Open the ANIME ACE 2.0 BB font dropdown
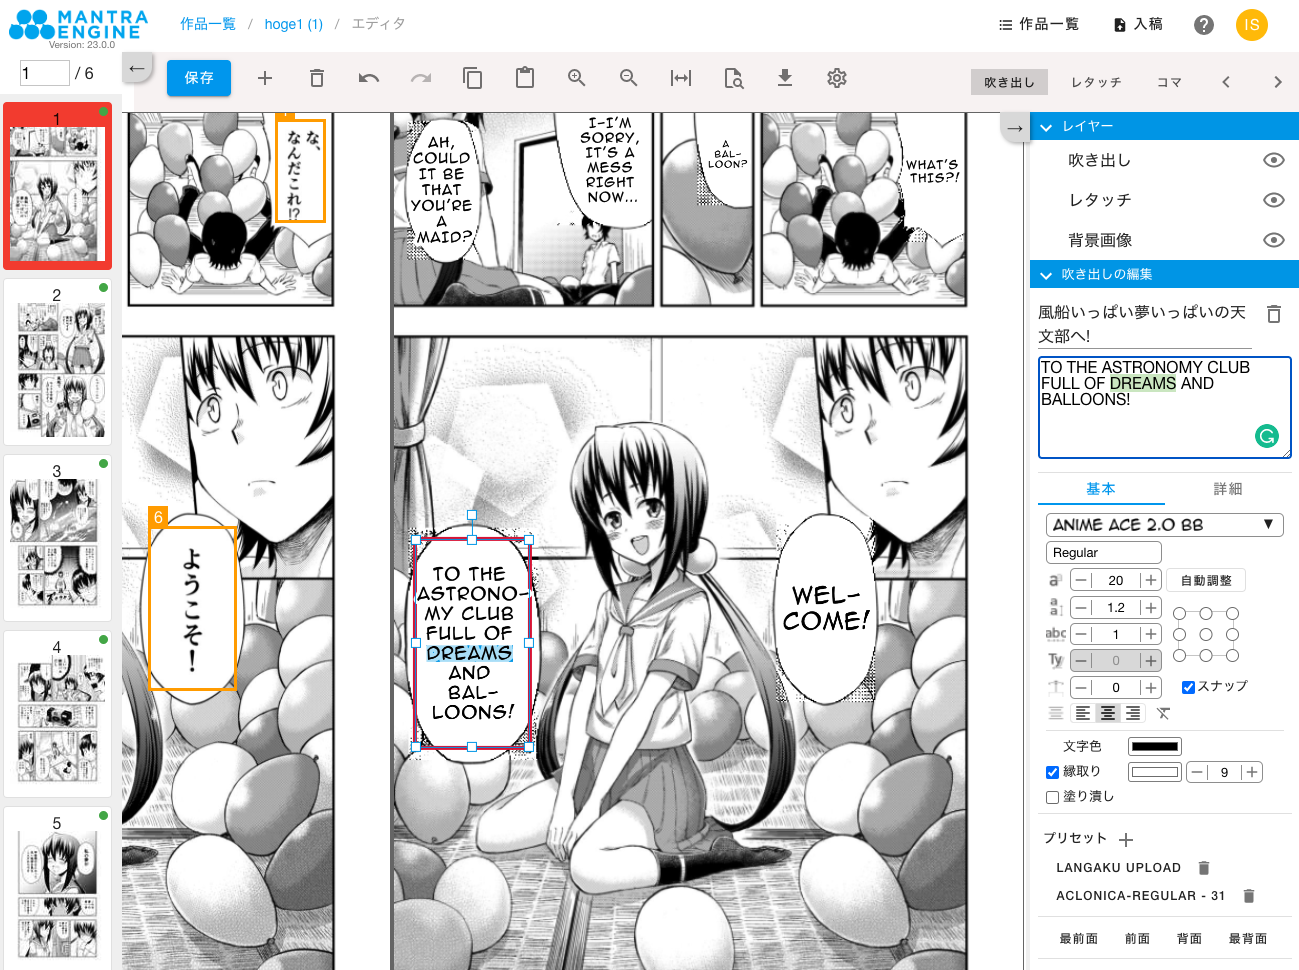The image size is (1299, 970). [1164, 525]
